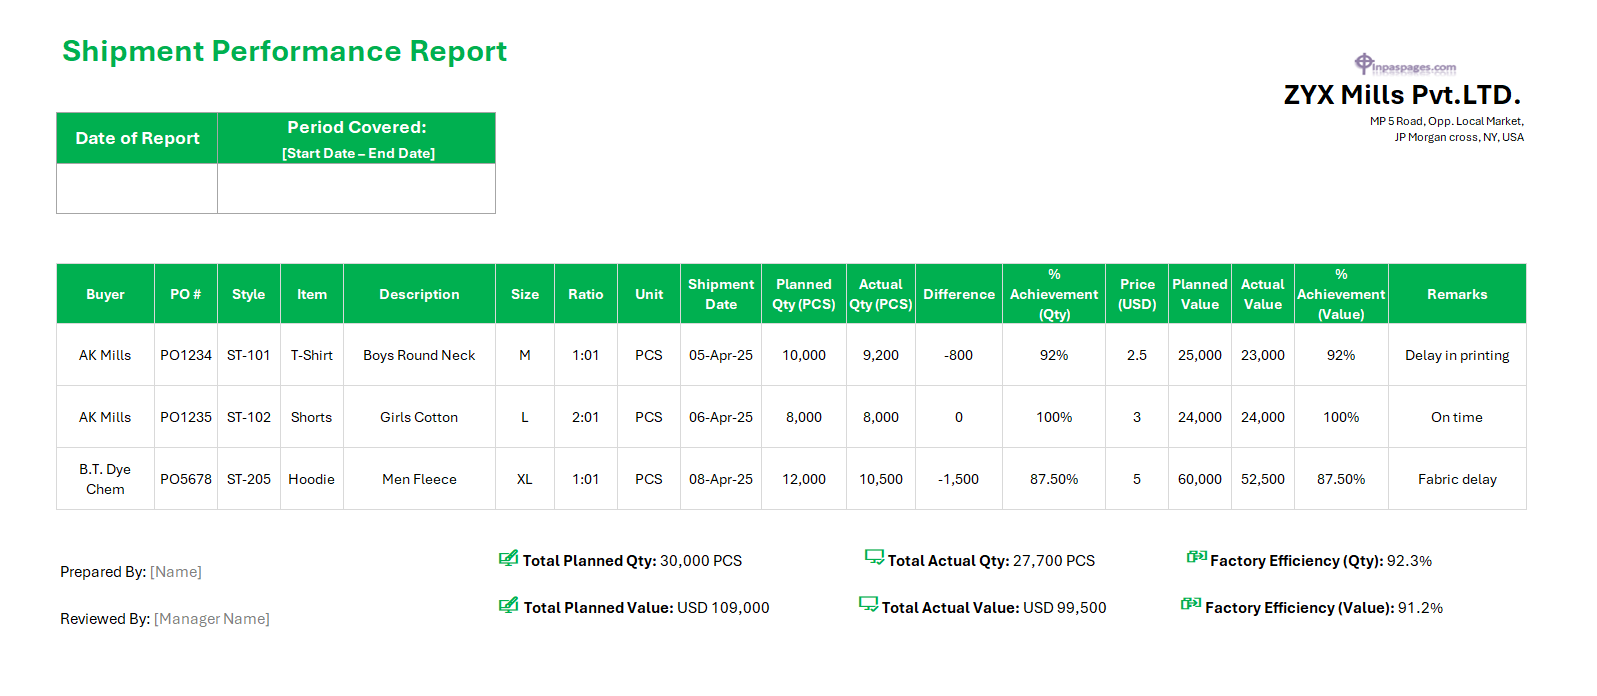The image size is (1597, 696).
Task: Click the 'Delay in printing' remark cell
Action: 1456,355
